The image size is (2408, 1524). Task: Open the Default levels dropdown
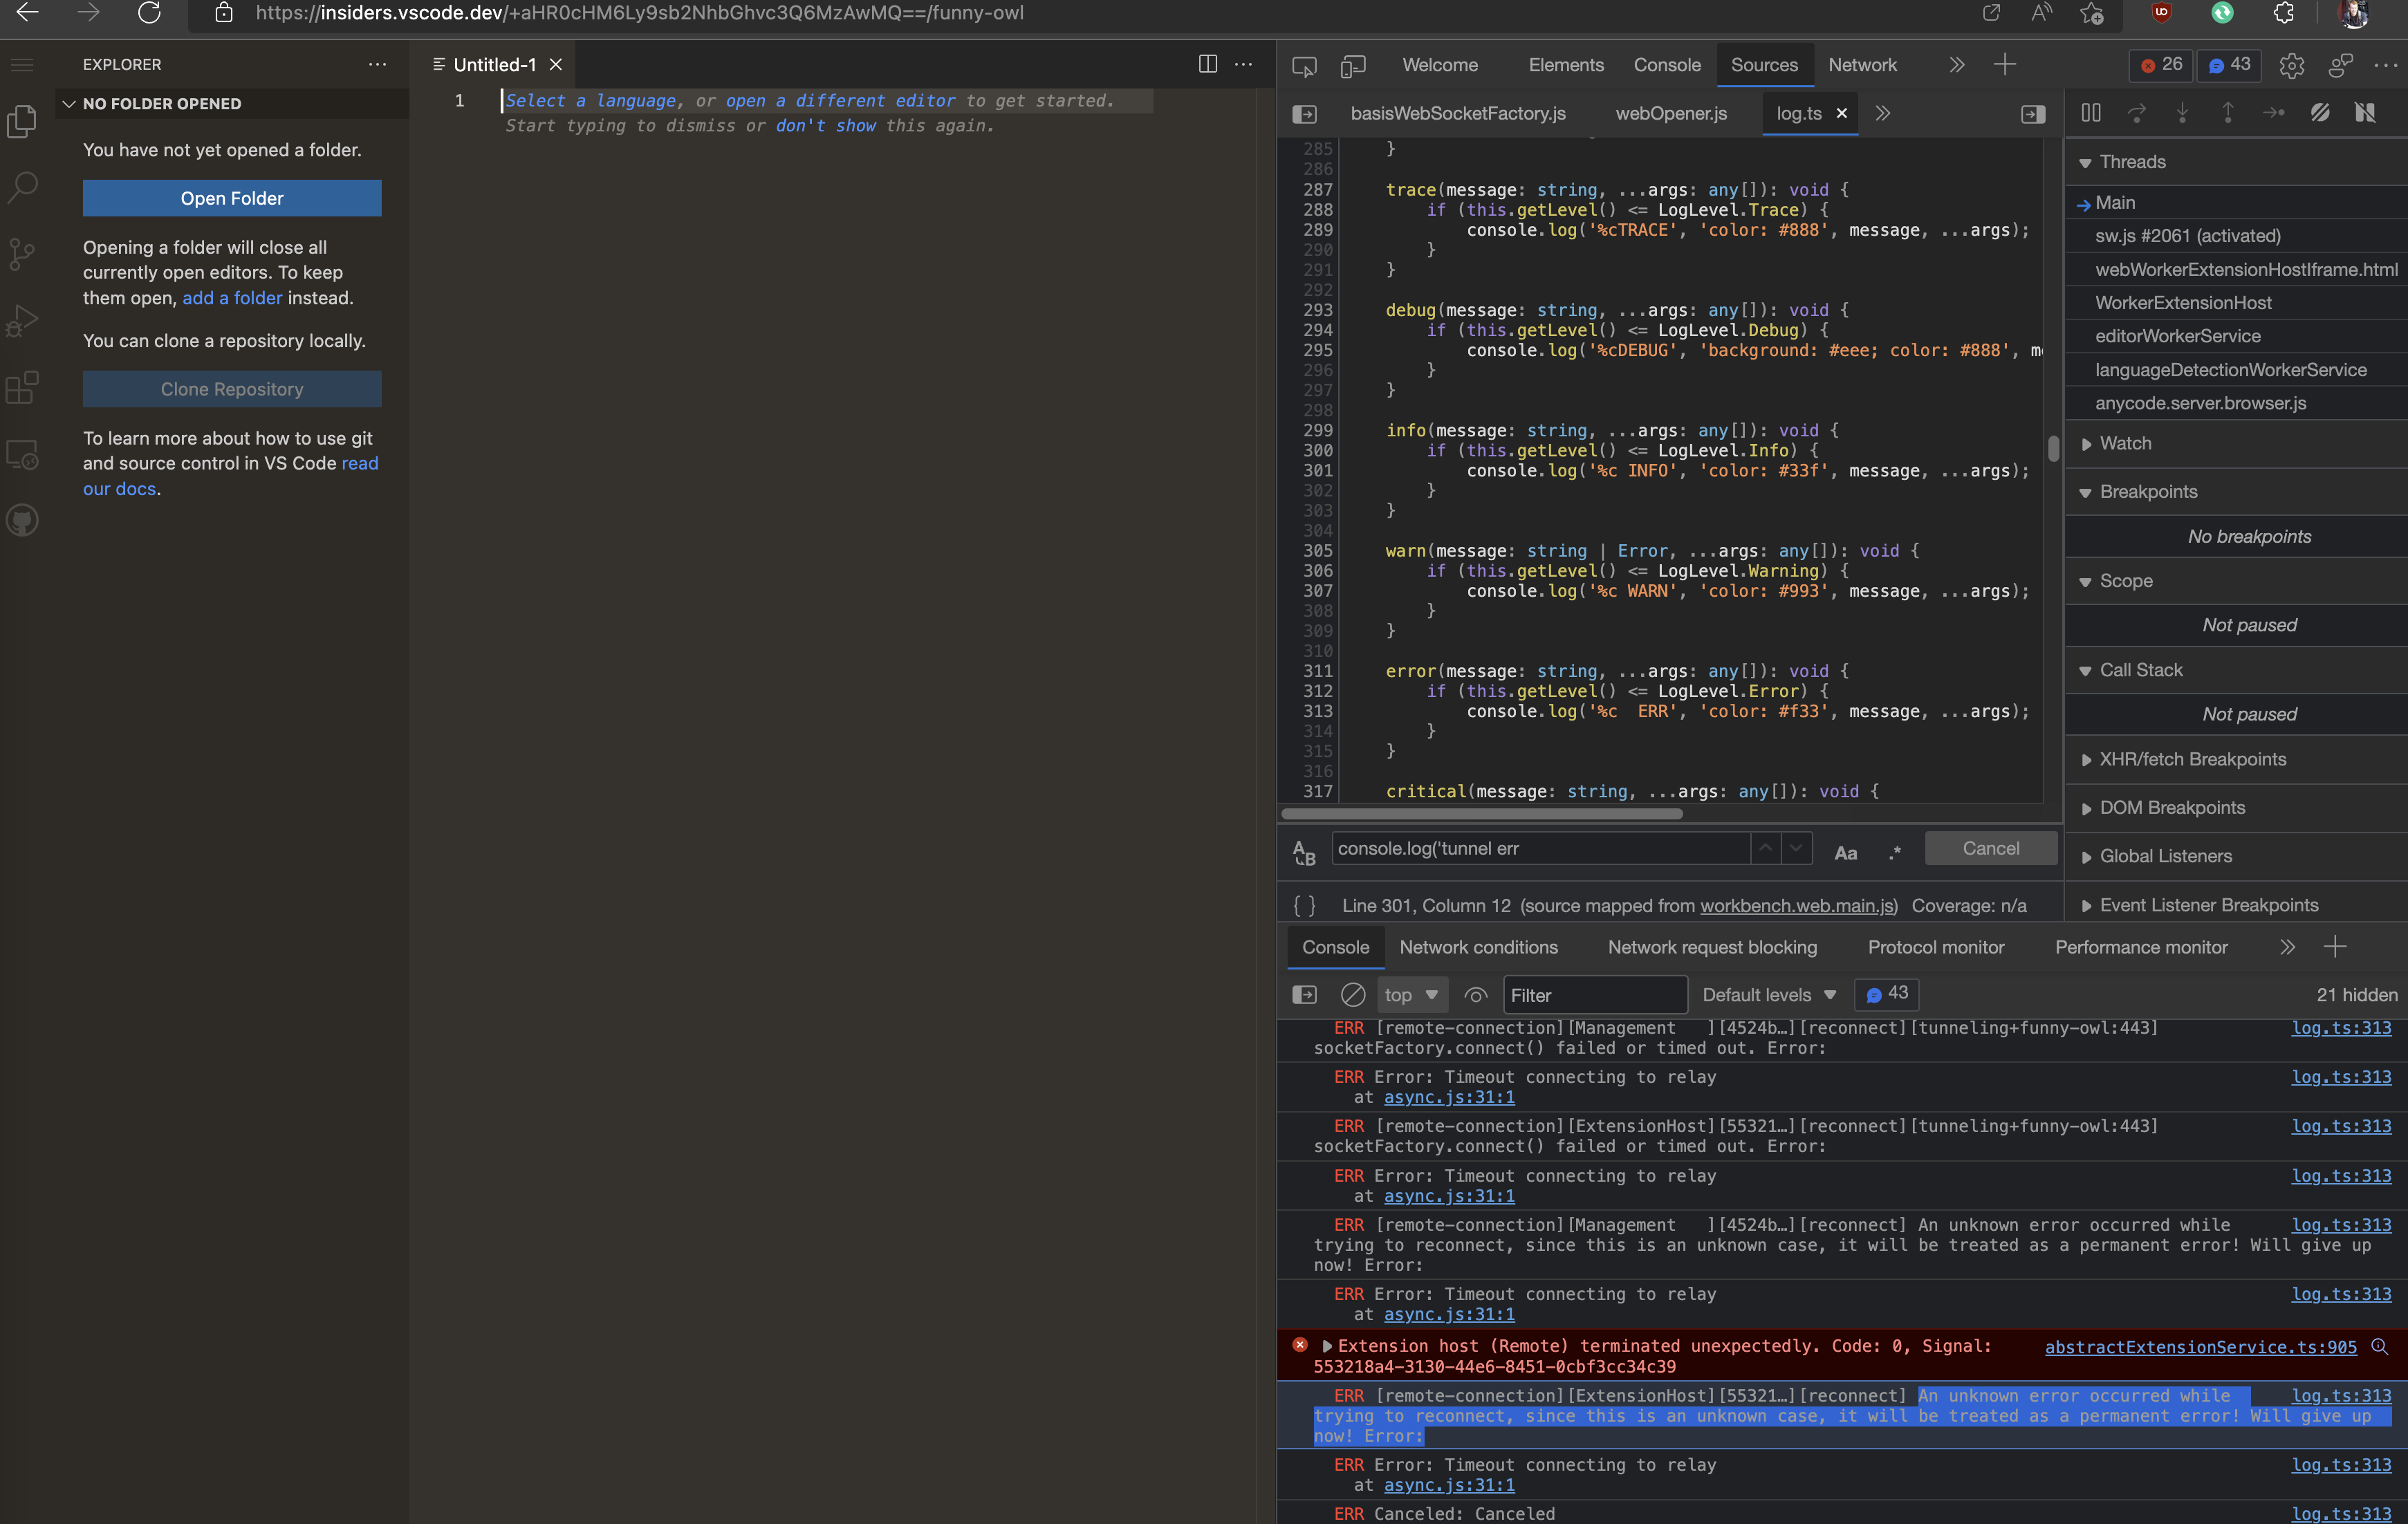[1768, 995]
